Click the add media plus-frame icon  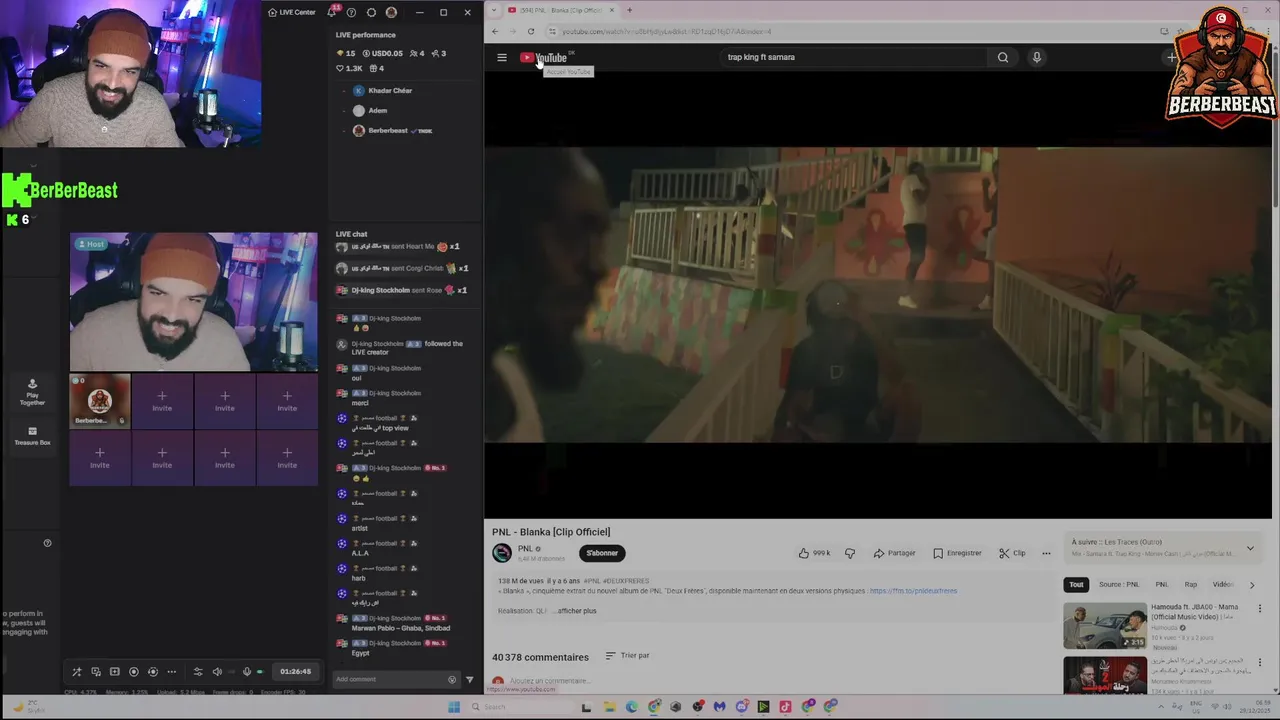(x=114, y=672)
